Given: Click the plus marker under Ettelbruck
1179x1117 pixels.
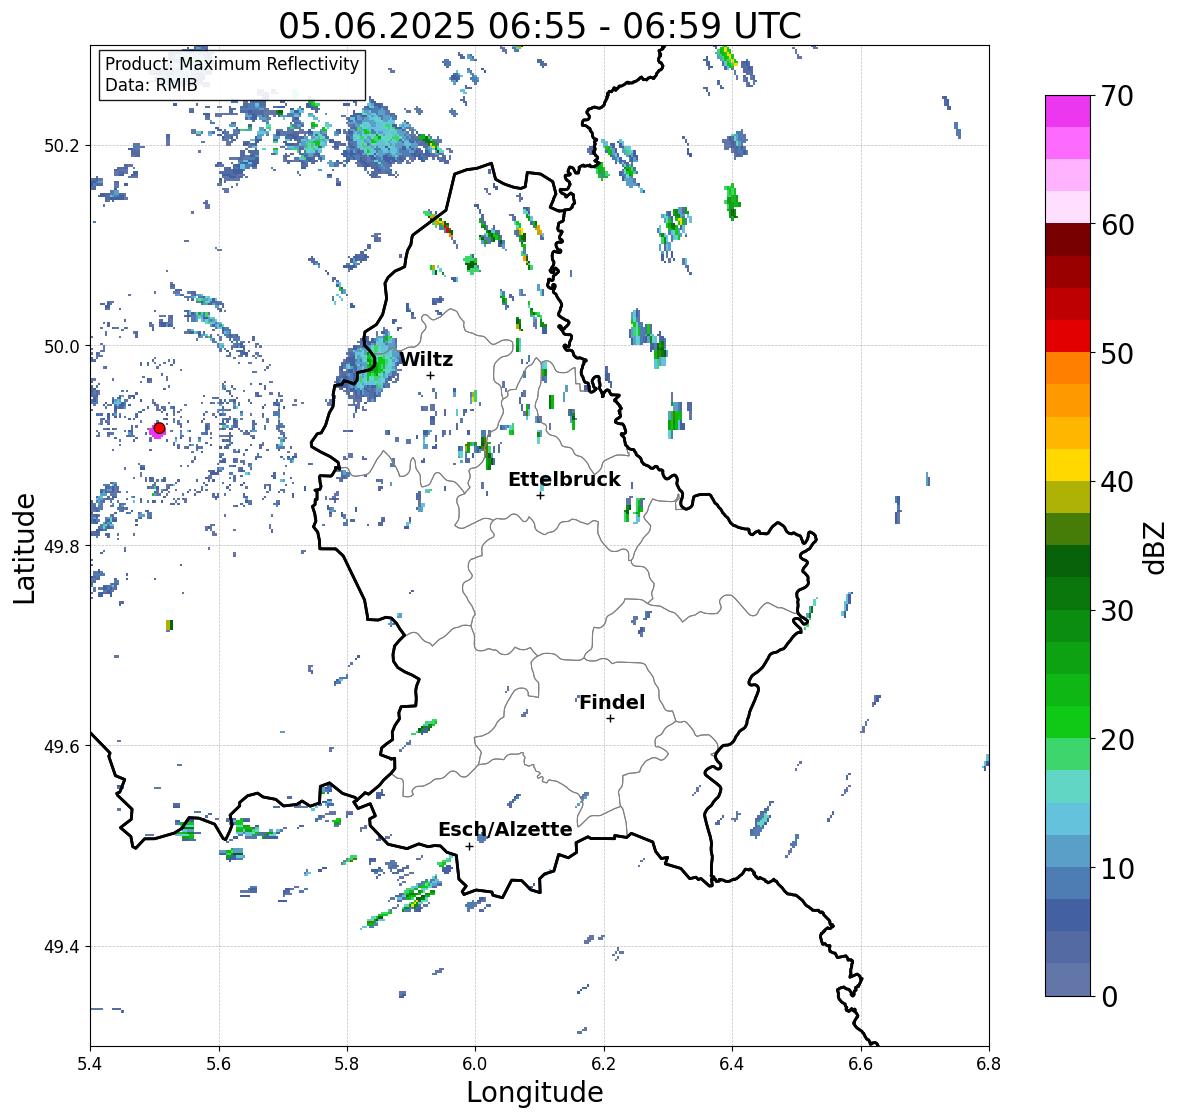Looking at the screenshot, I should [541, 495].
